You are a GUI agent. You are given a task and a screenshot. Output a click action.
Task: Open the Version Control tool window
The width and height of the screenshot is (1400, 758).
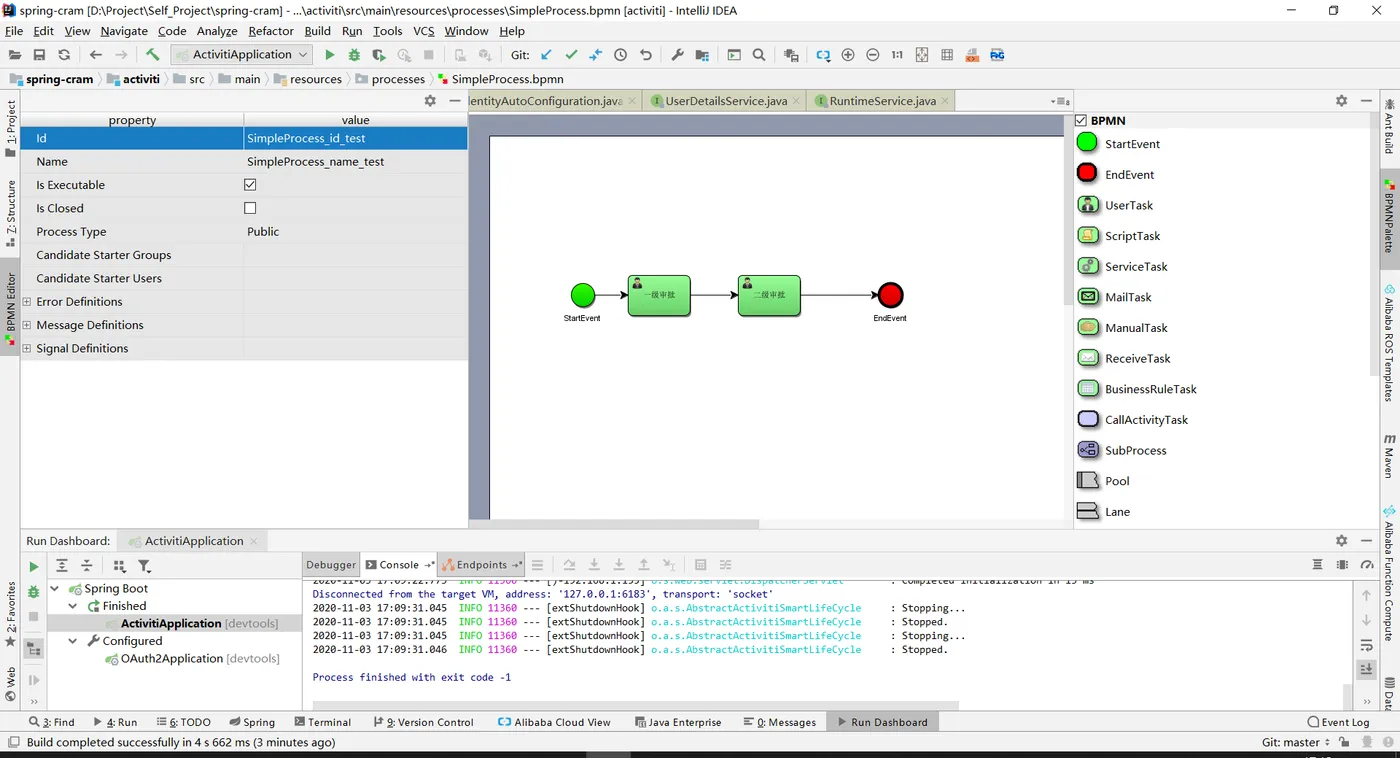click(x=423, y=722)
